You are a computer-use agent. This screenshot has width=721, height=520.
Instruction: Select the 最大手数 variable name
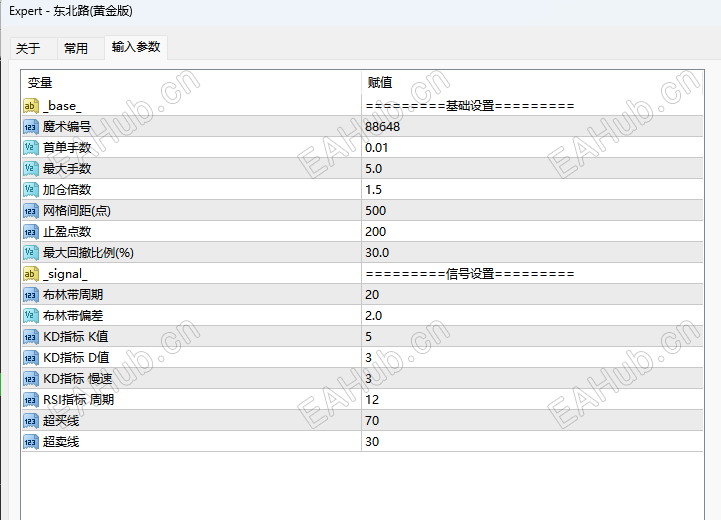point(67,169)
